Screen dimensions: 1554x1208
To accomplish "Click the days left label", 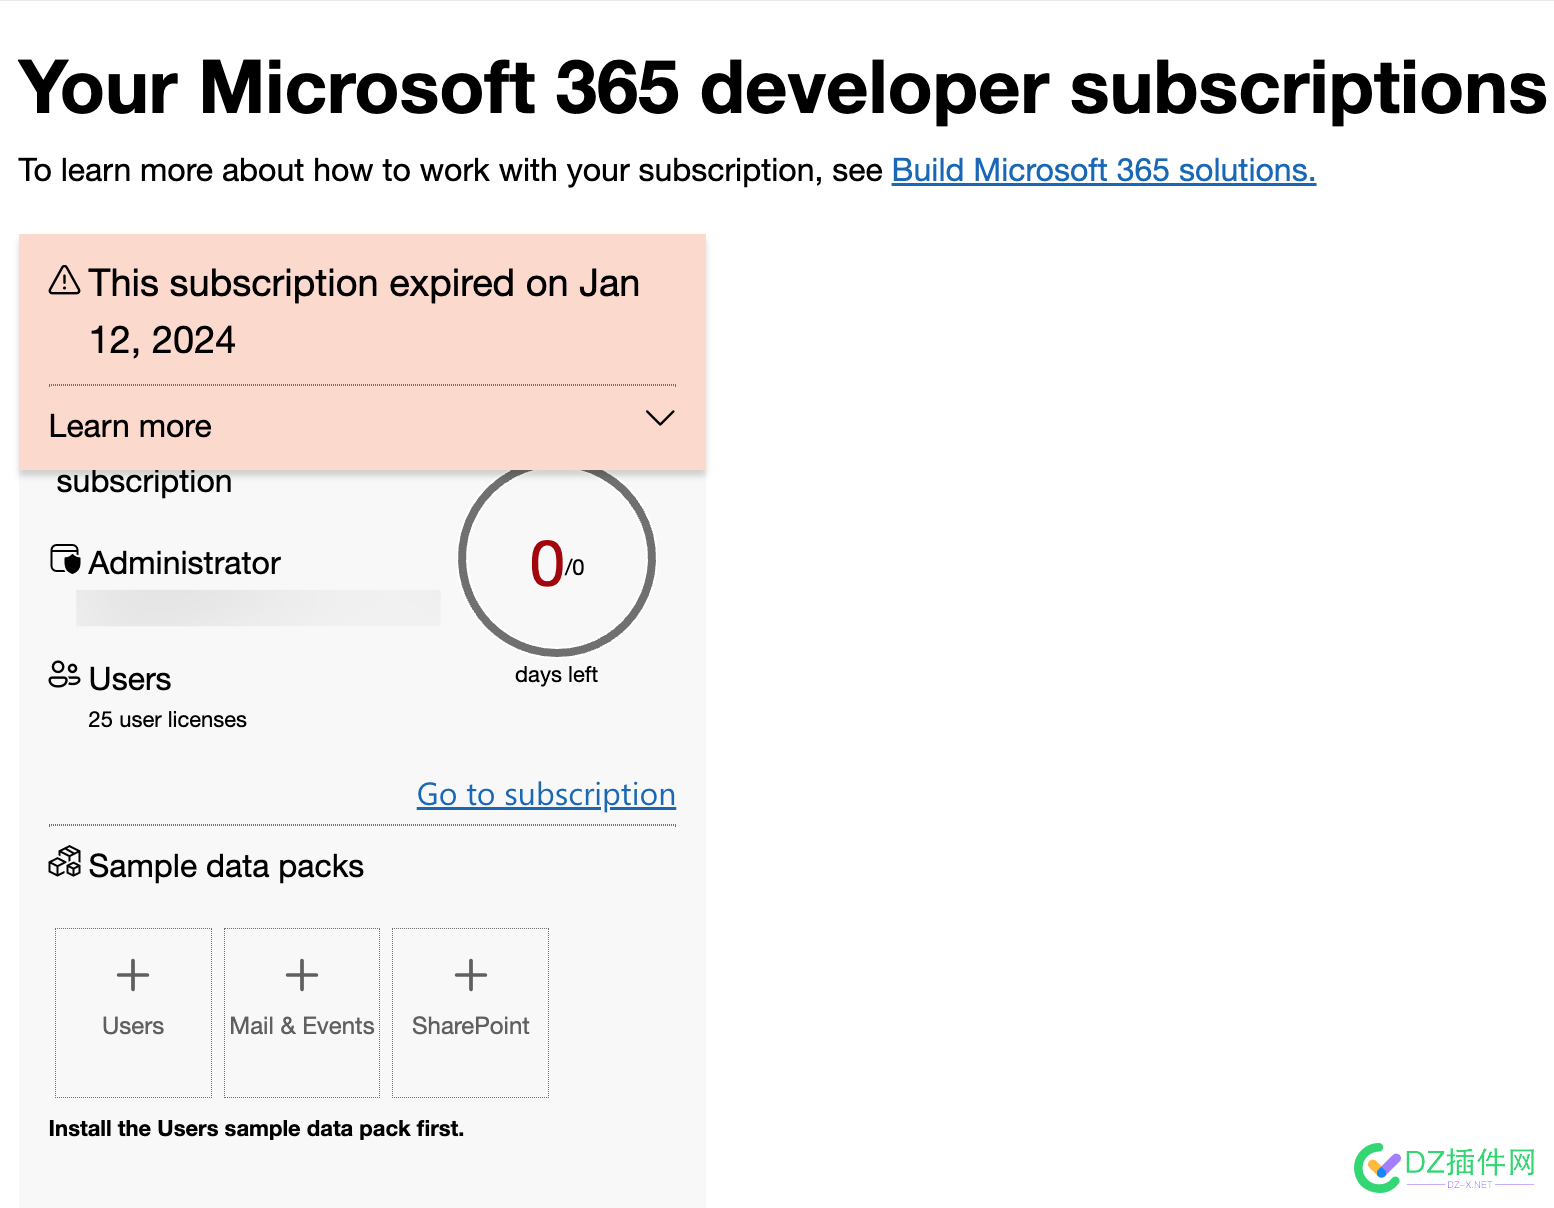I will tap(556, 675).
